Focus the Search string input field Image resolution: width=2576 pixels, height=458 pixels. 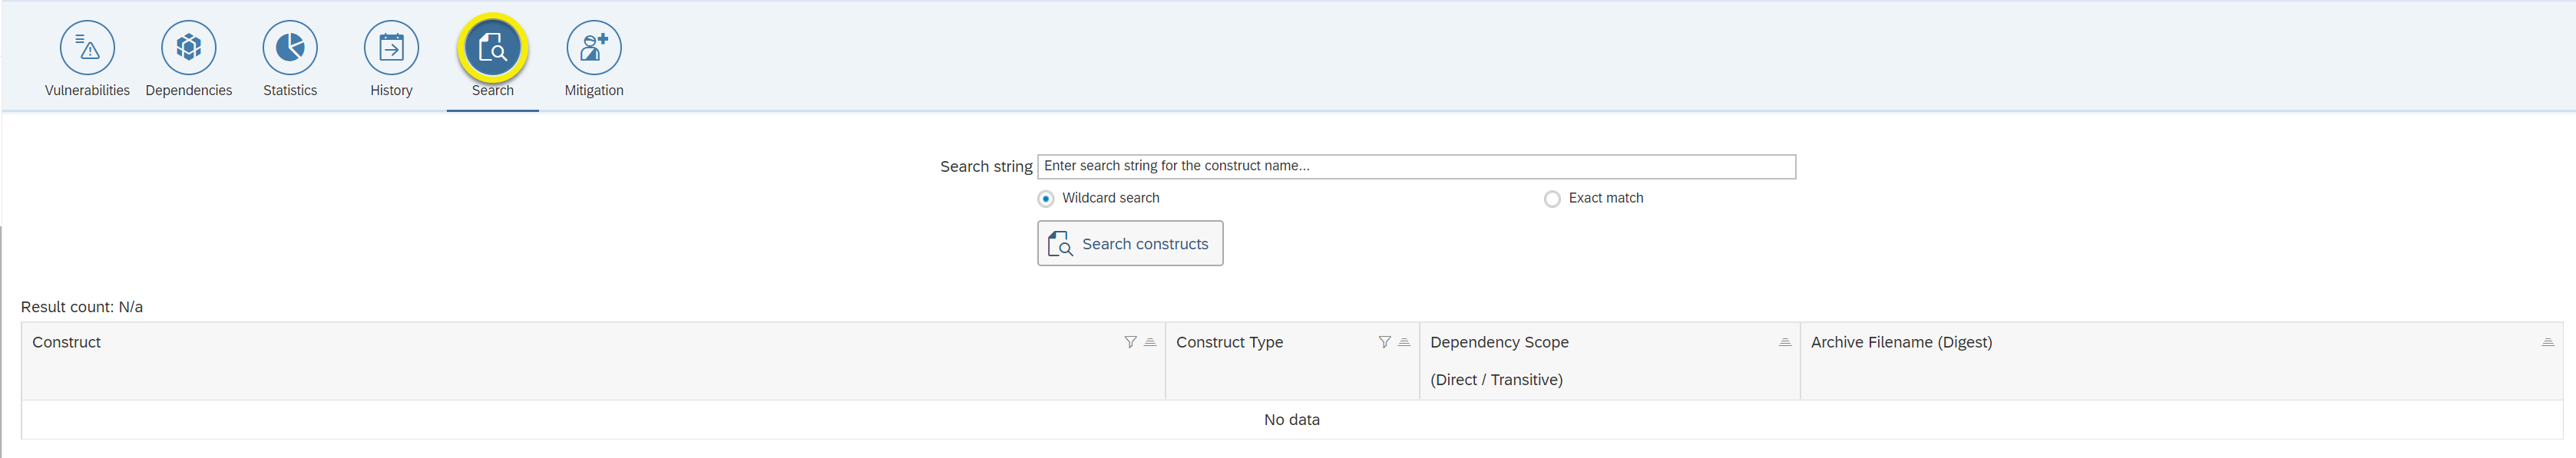1416,166
